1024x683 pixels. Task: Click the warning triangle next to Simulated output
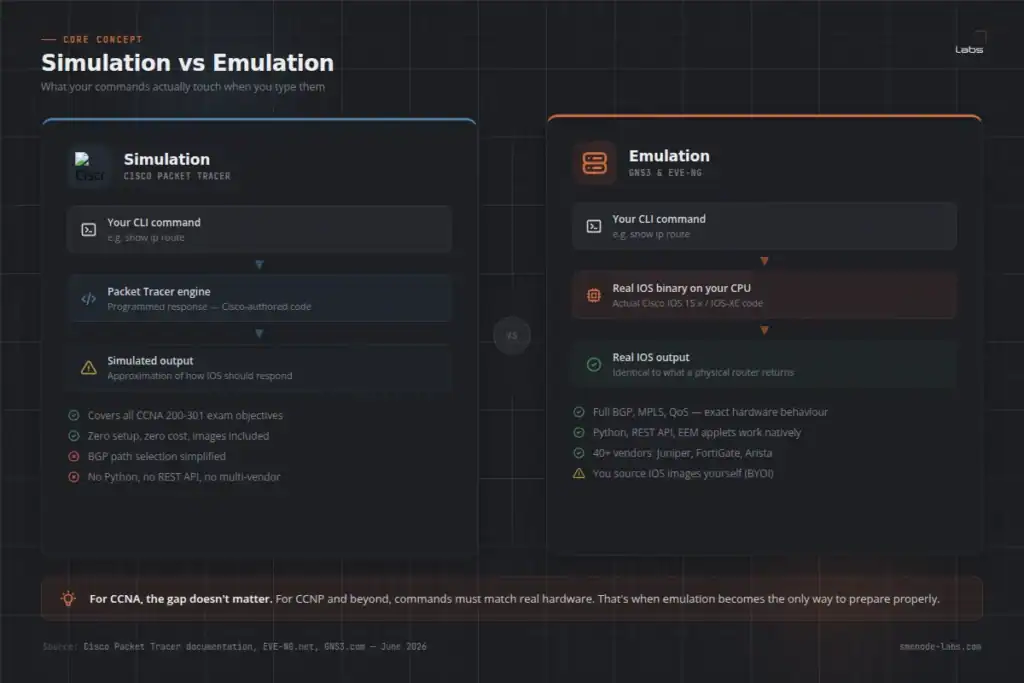(x=88, y=368)
